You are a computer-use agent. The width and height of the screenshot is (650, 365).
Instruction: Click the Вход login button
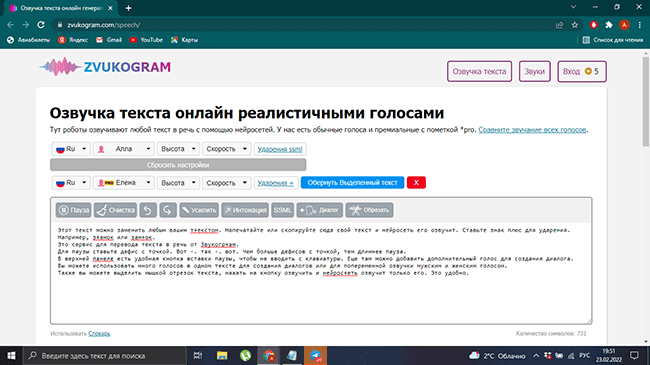coord(582,71)
